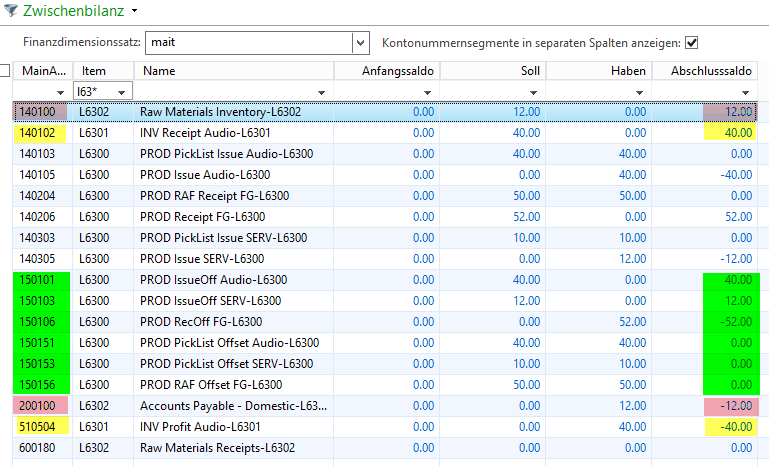Expand the Soll filter dropdown arrow
Viewport: 769px width, 466px height.
point(533,92)
